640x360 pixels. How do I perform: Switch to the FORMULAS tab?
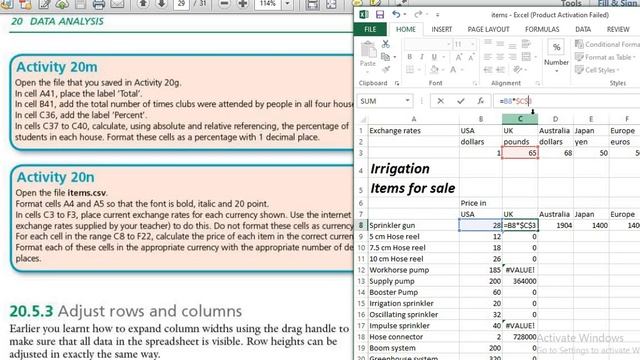point(542,29)
